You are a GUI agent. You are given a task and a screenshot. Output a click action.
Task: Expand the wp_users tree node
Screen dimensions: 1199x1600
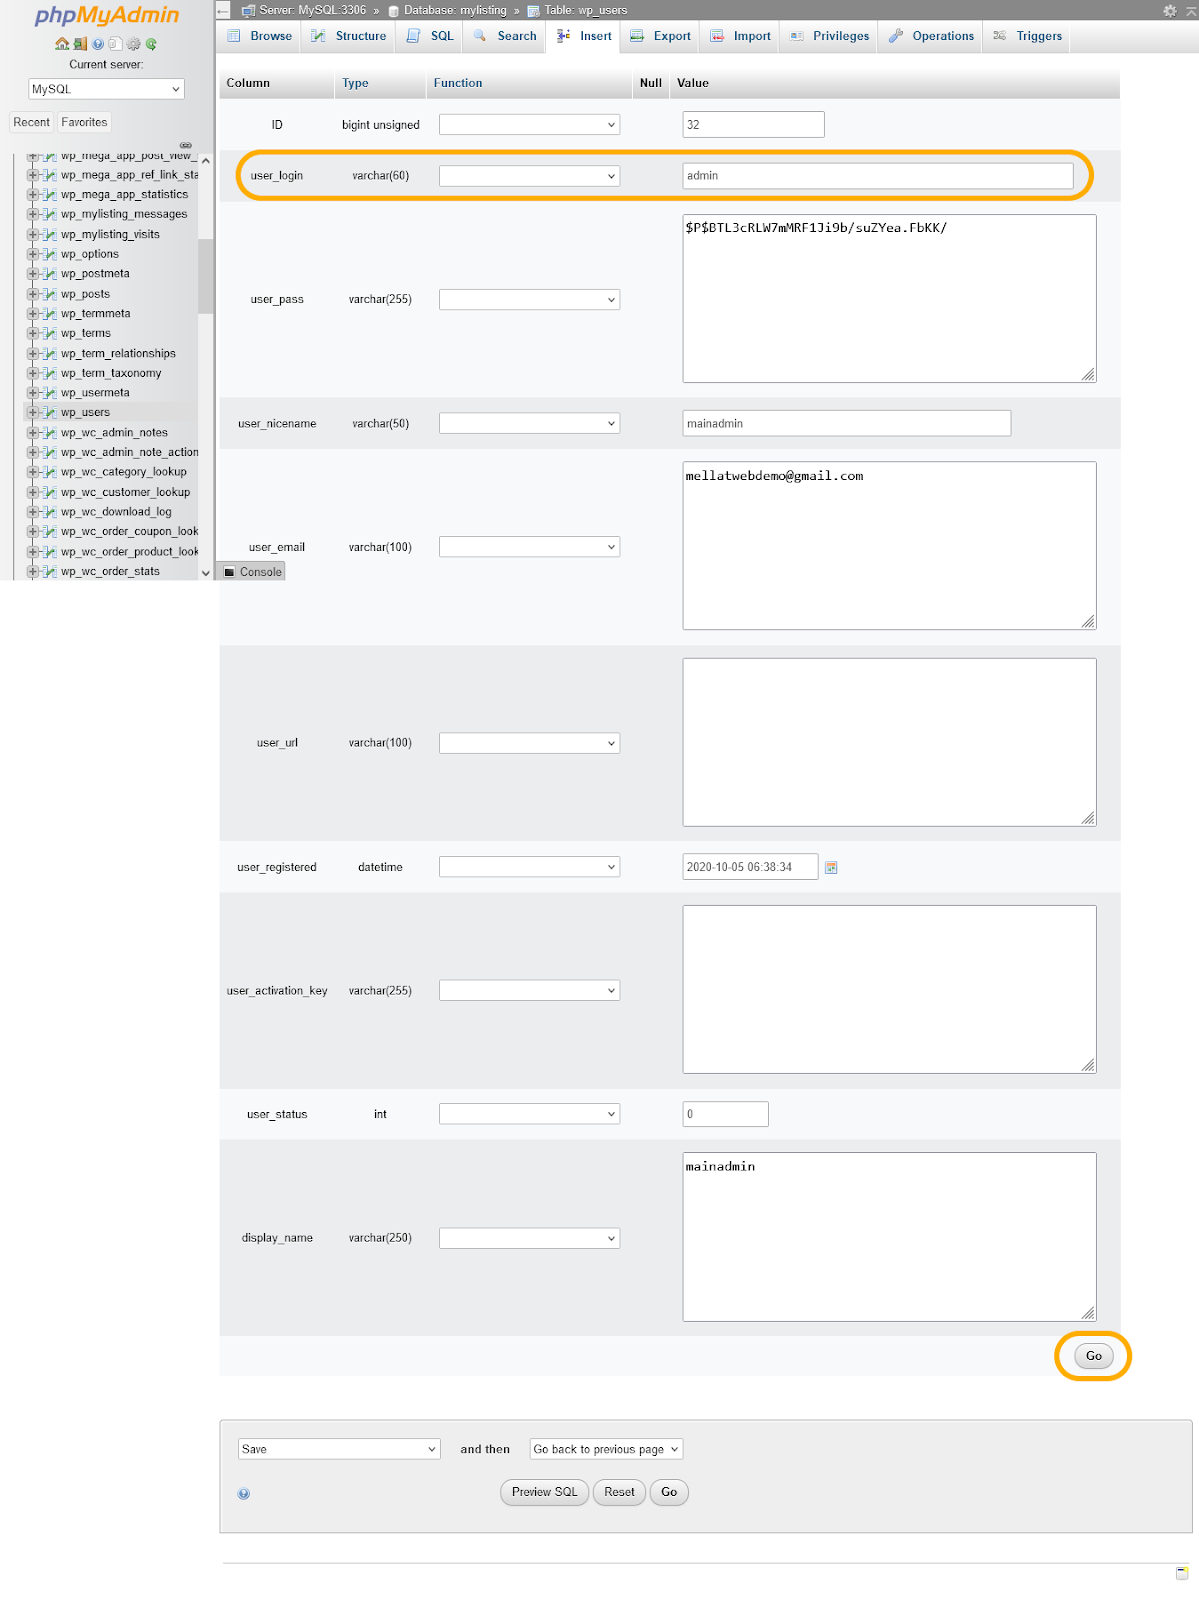pyautogui.click(x=33, y=412)
